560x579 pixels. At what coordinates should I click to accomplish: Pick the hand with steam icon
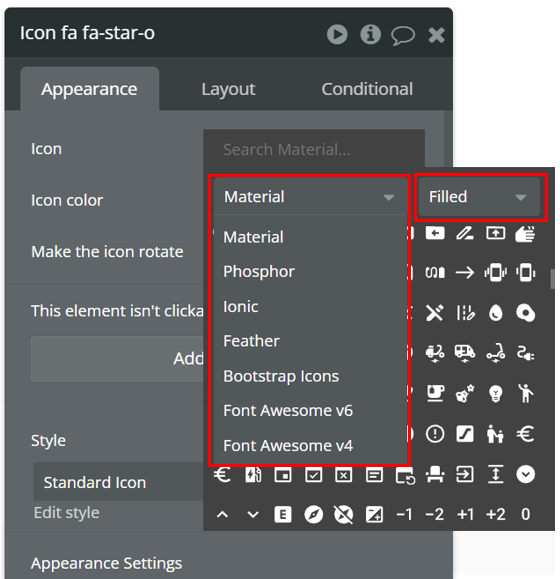[525, 233]
